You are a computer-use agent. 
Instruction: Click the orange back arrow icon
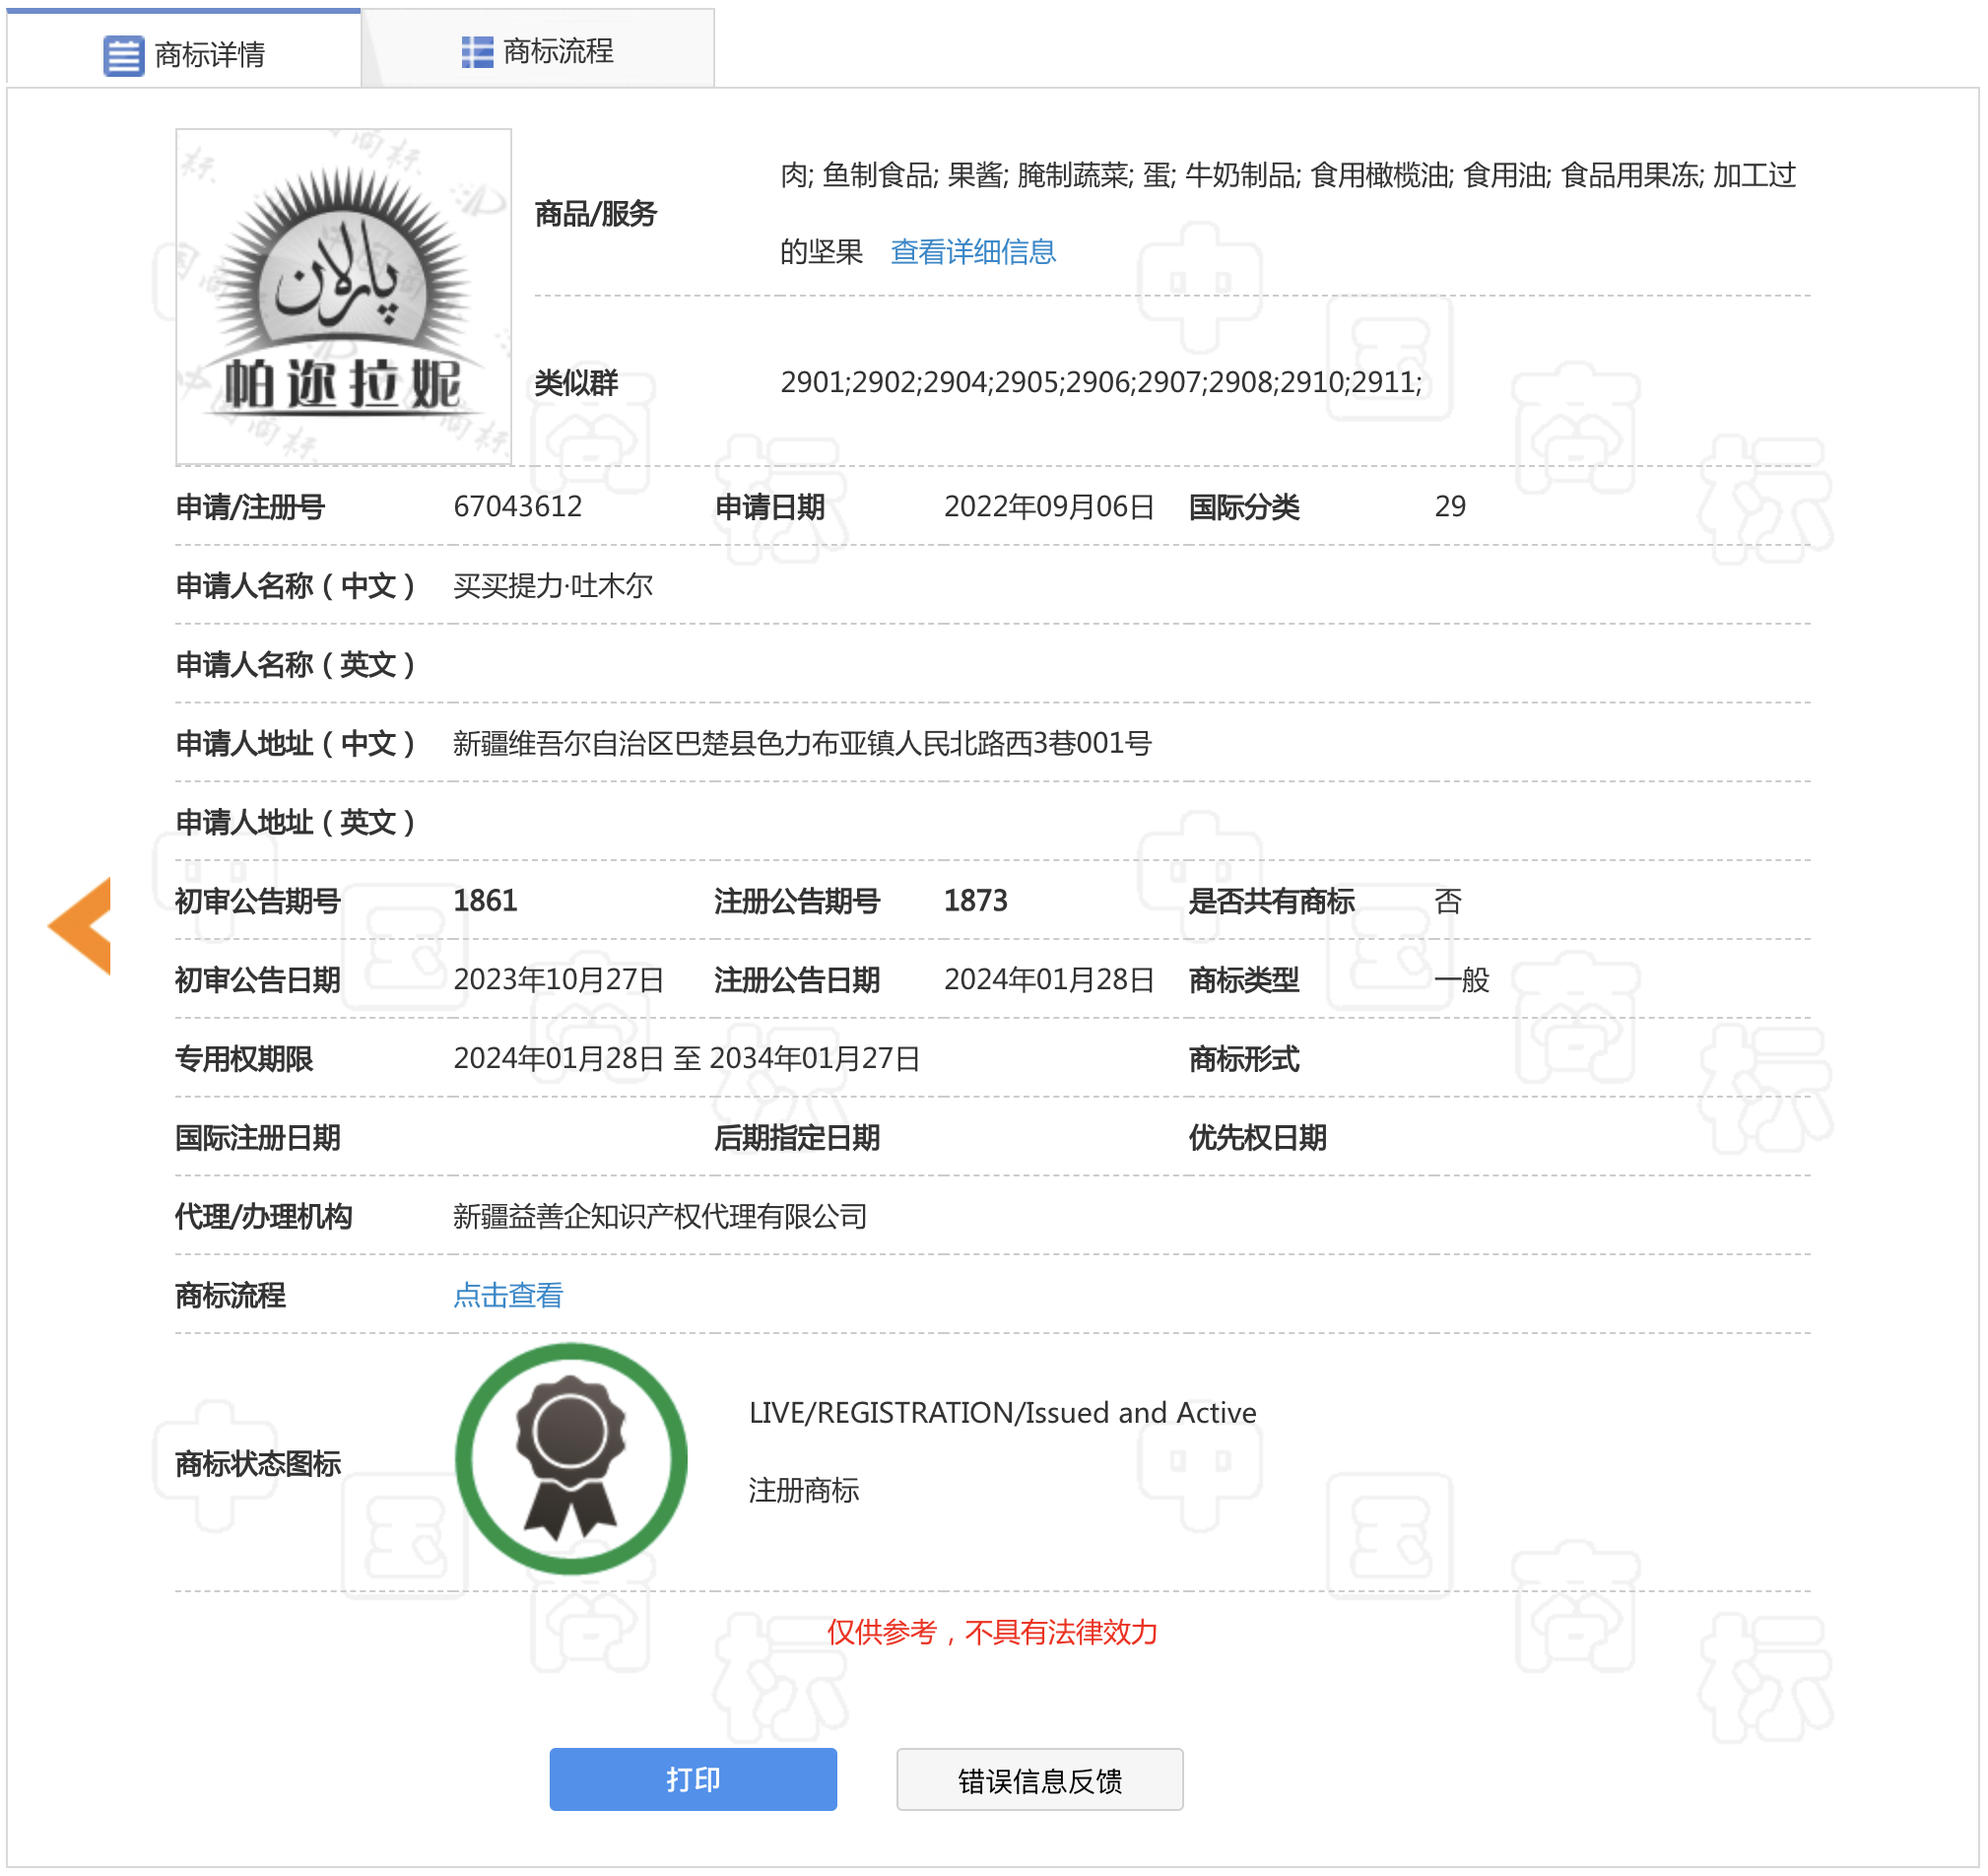click(x=80, y=926)
